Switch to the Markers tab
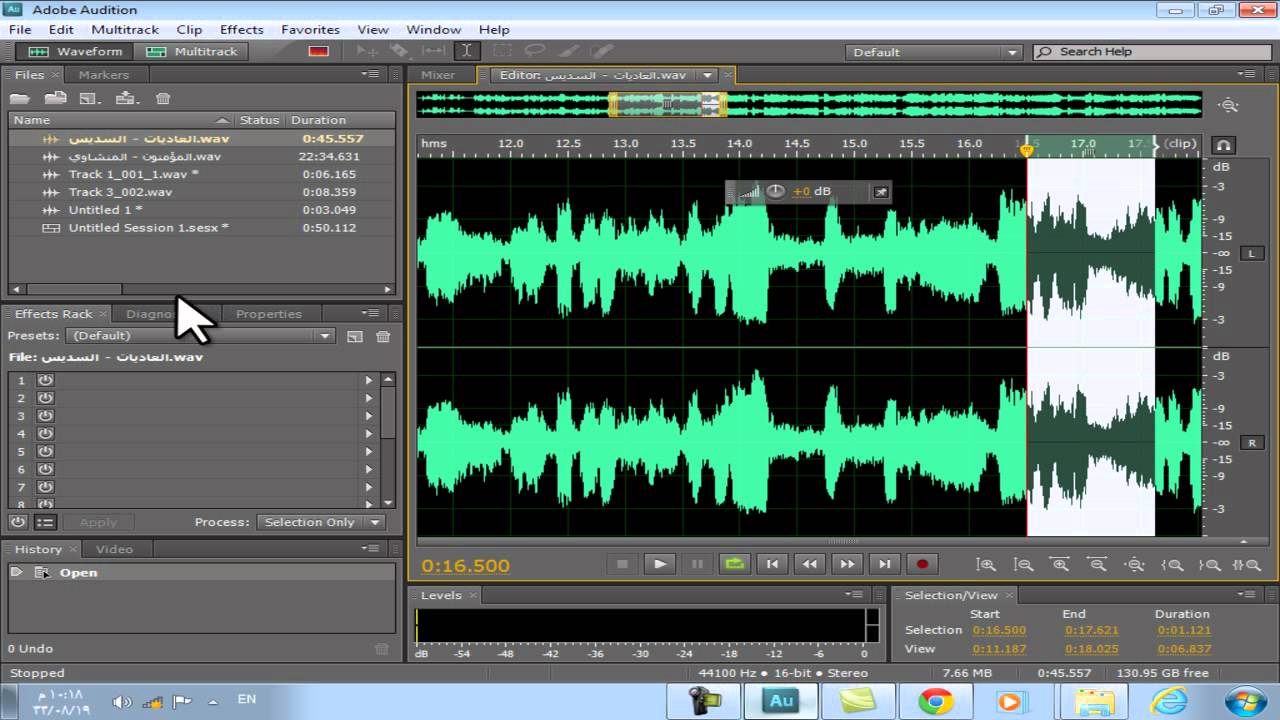Image resolution: width=1280 pixels, height=720 pixels. [x=104, y=74]
